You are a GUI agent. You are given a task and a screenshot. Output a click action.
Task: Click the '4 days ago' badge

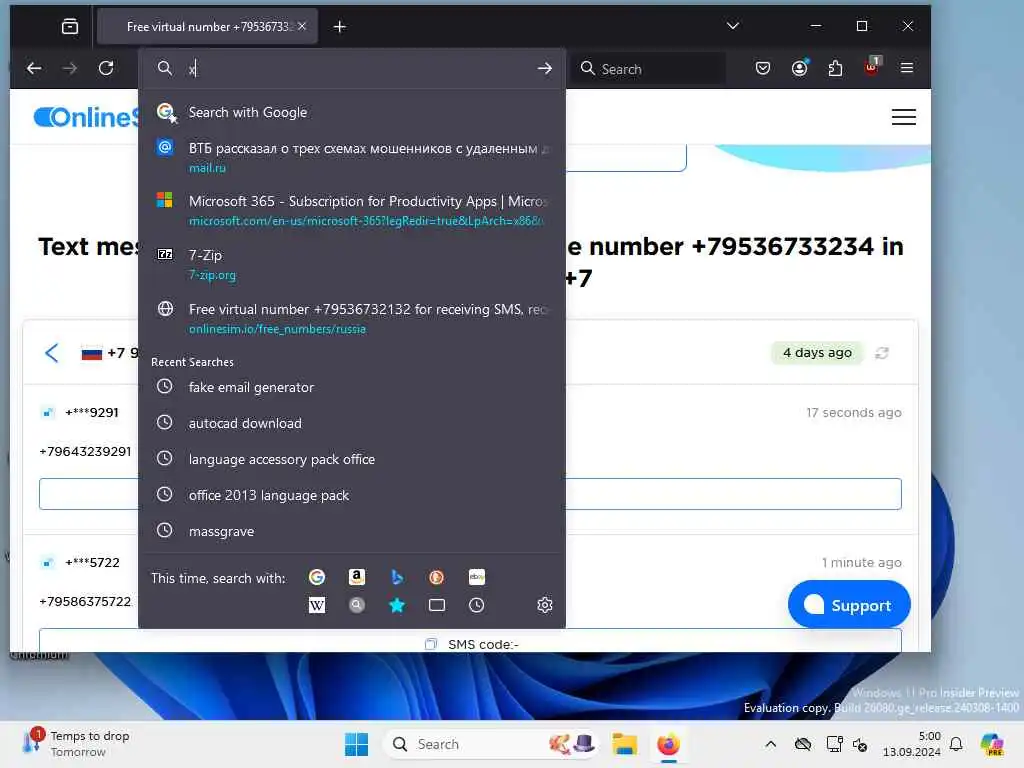pos(817,353)
